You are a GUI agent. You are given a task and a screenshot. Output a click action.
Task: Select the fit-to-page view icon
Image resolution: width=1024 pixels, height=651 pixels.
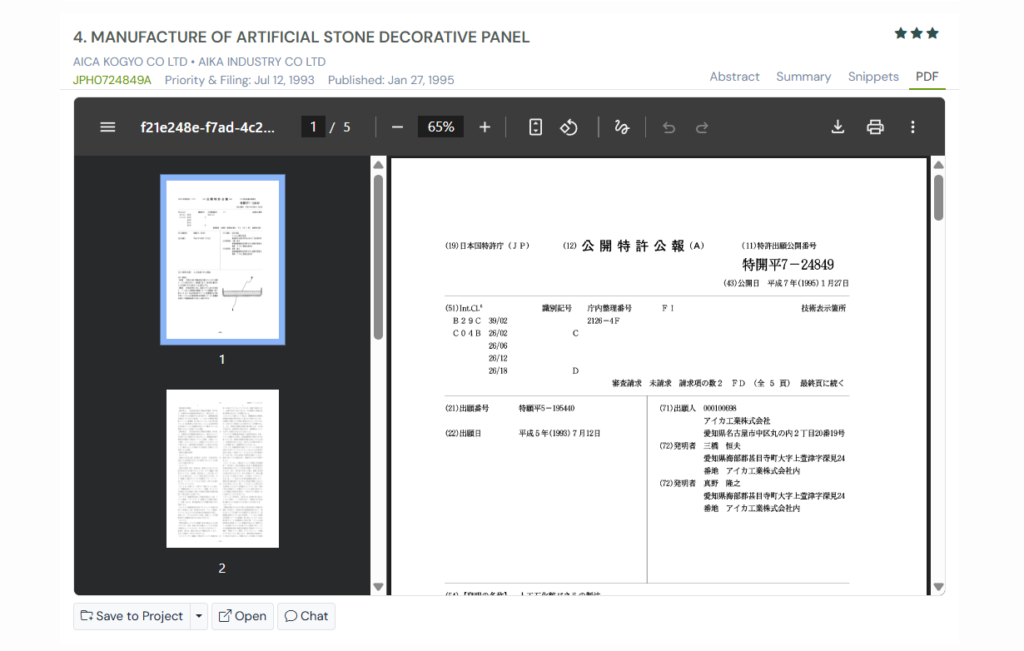point(535,126)
